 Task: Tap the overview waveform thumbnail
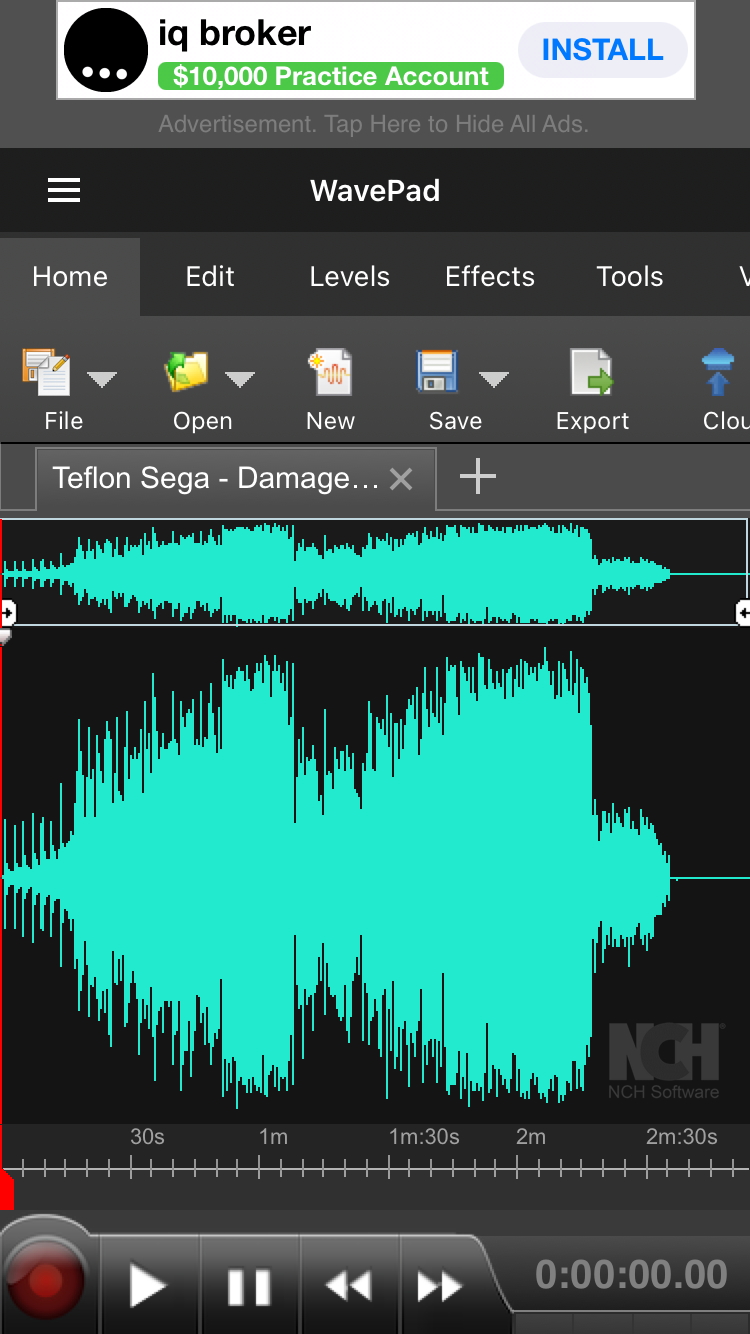375,572
